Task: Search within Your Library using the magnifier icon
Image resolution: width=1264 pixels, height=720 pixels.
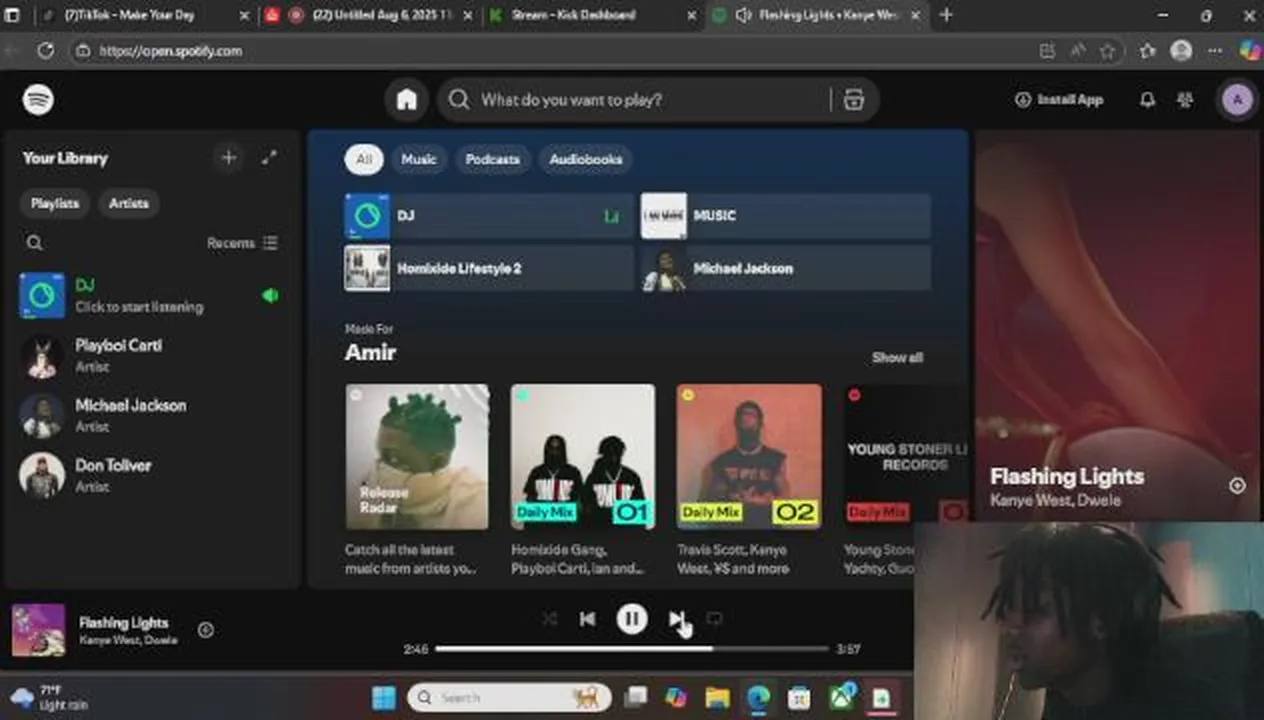Action: [x=35, y=243]
